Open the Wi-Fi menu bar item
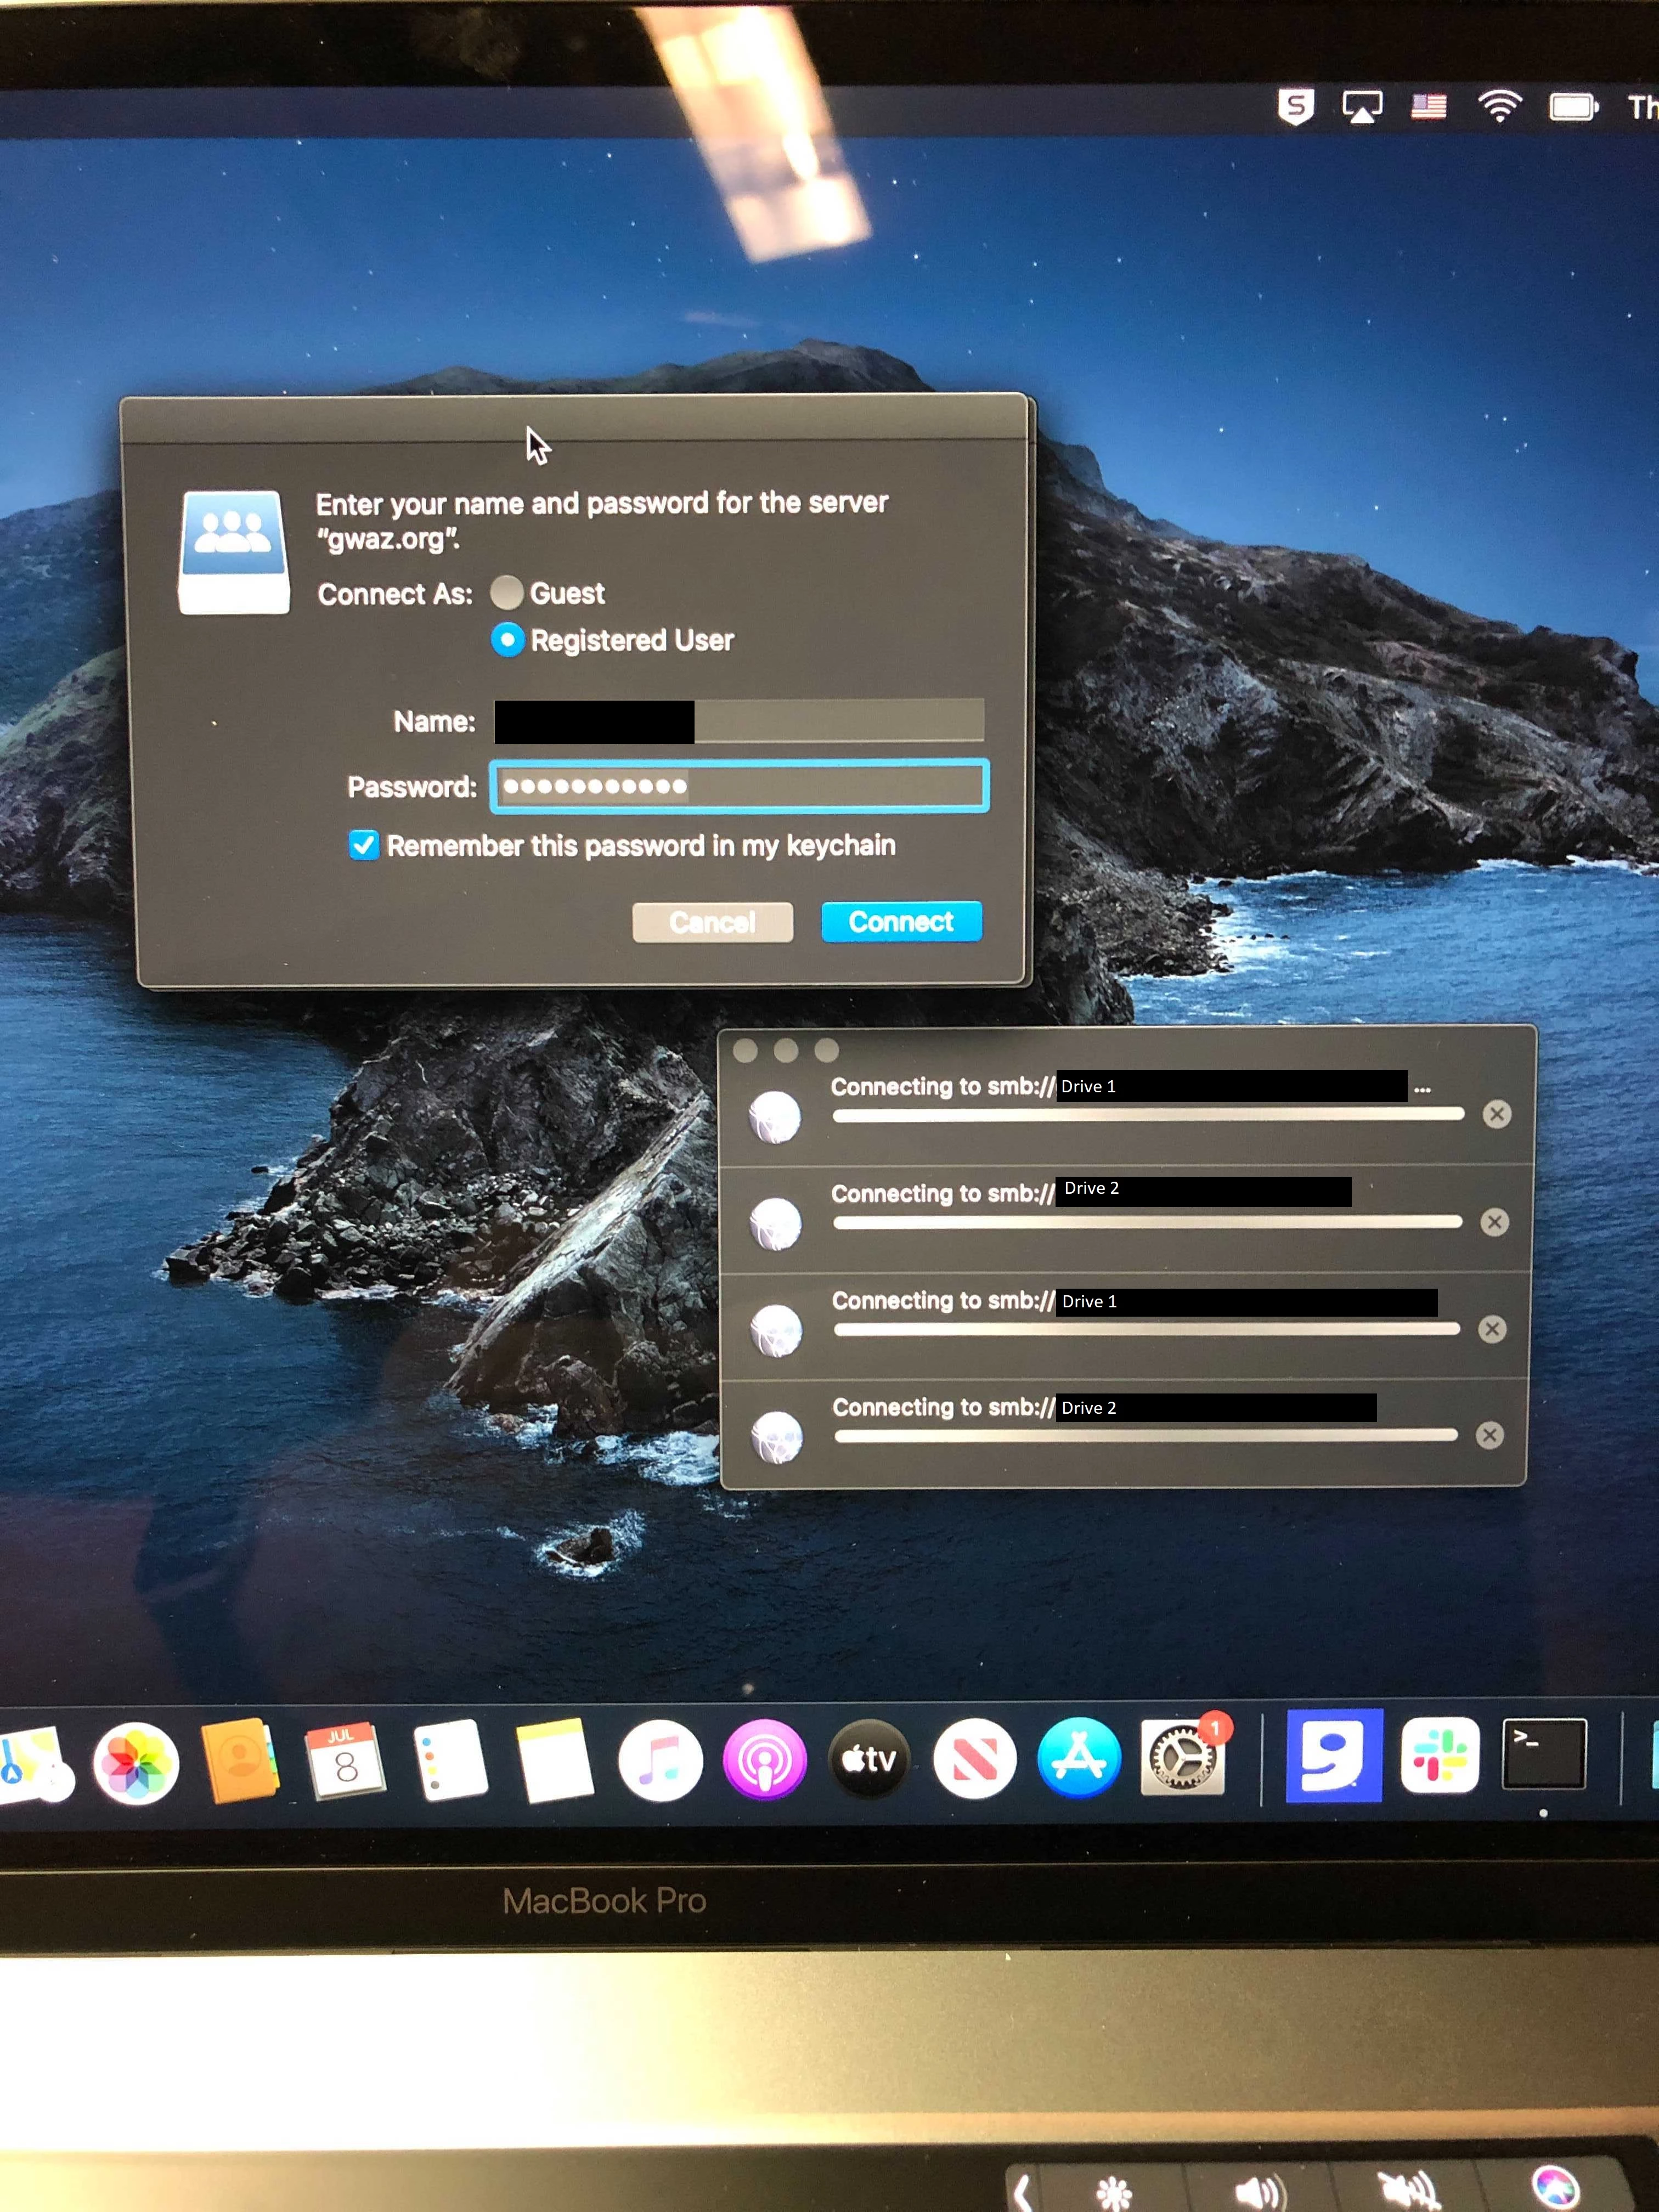 click(1499, 106)
